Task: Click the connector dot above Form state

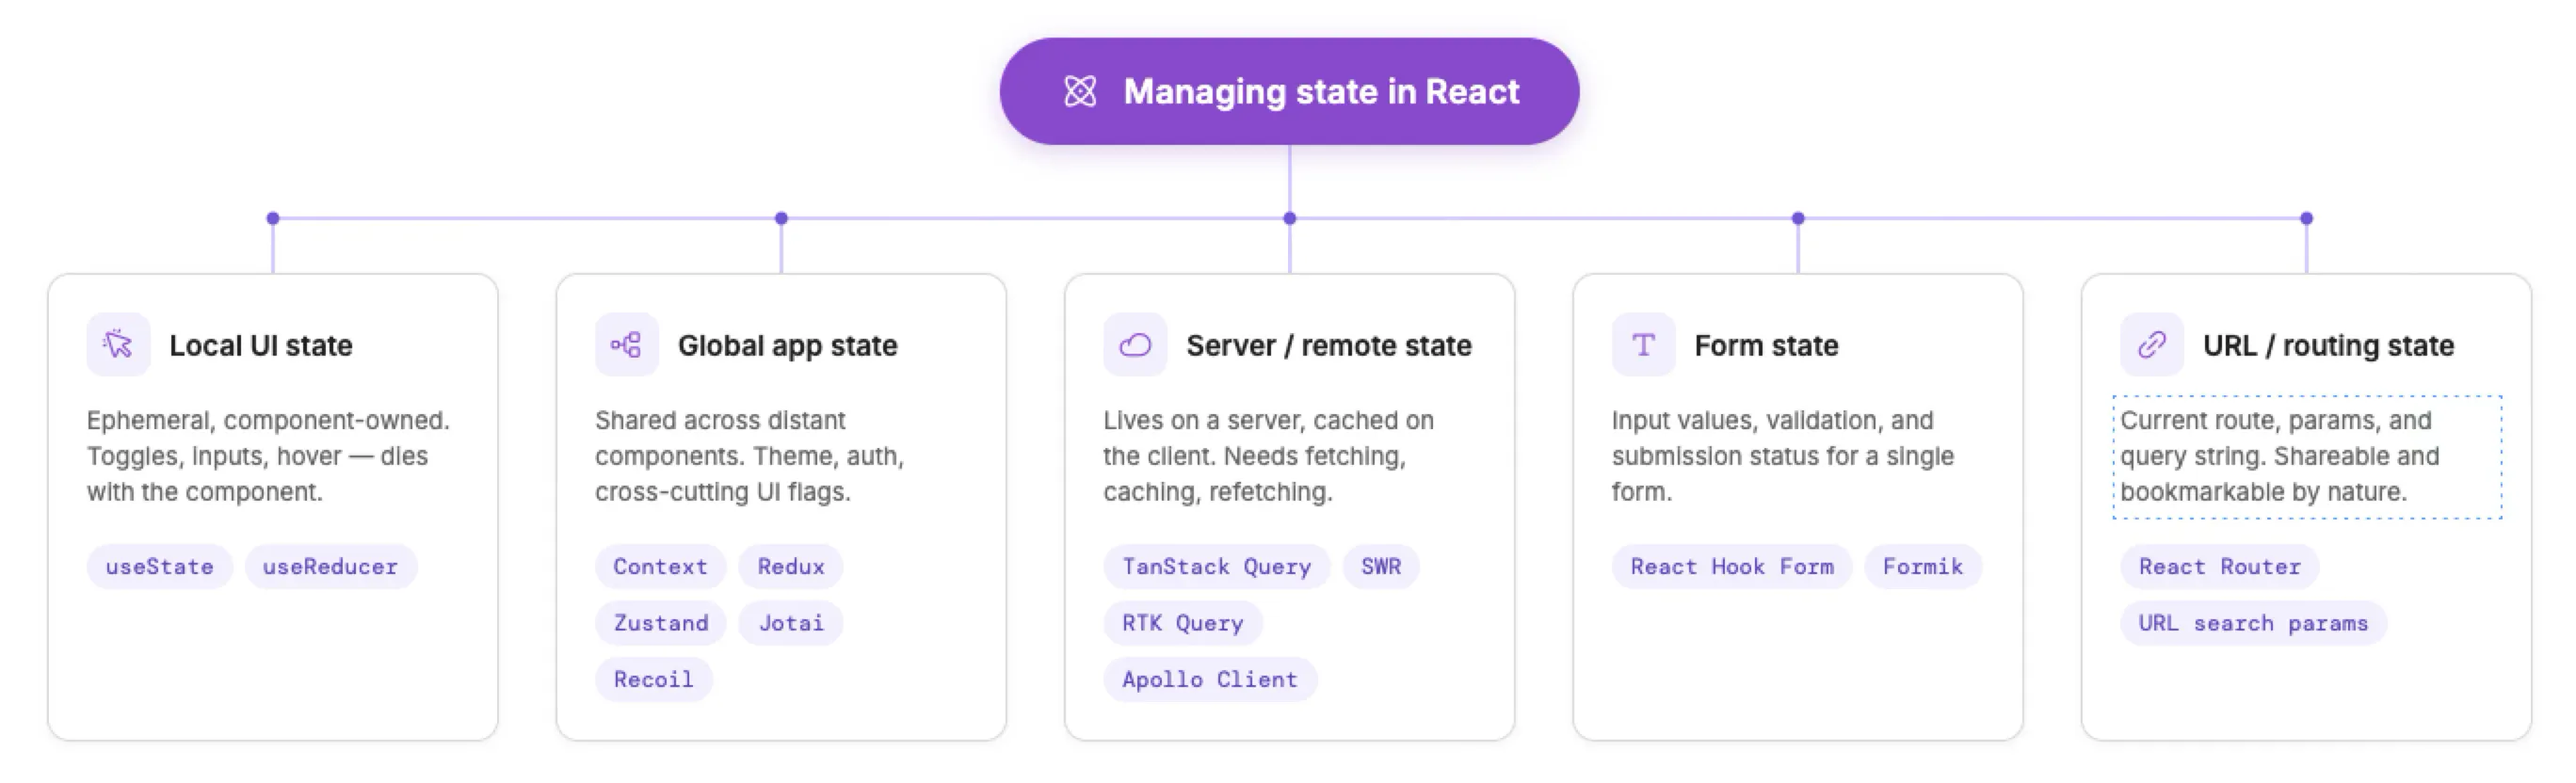Action: point(1798,218)
